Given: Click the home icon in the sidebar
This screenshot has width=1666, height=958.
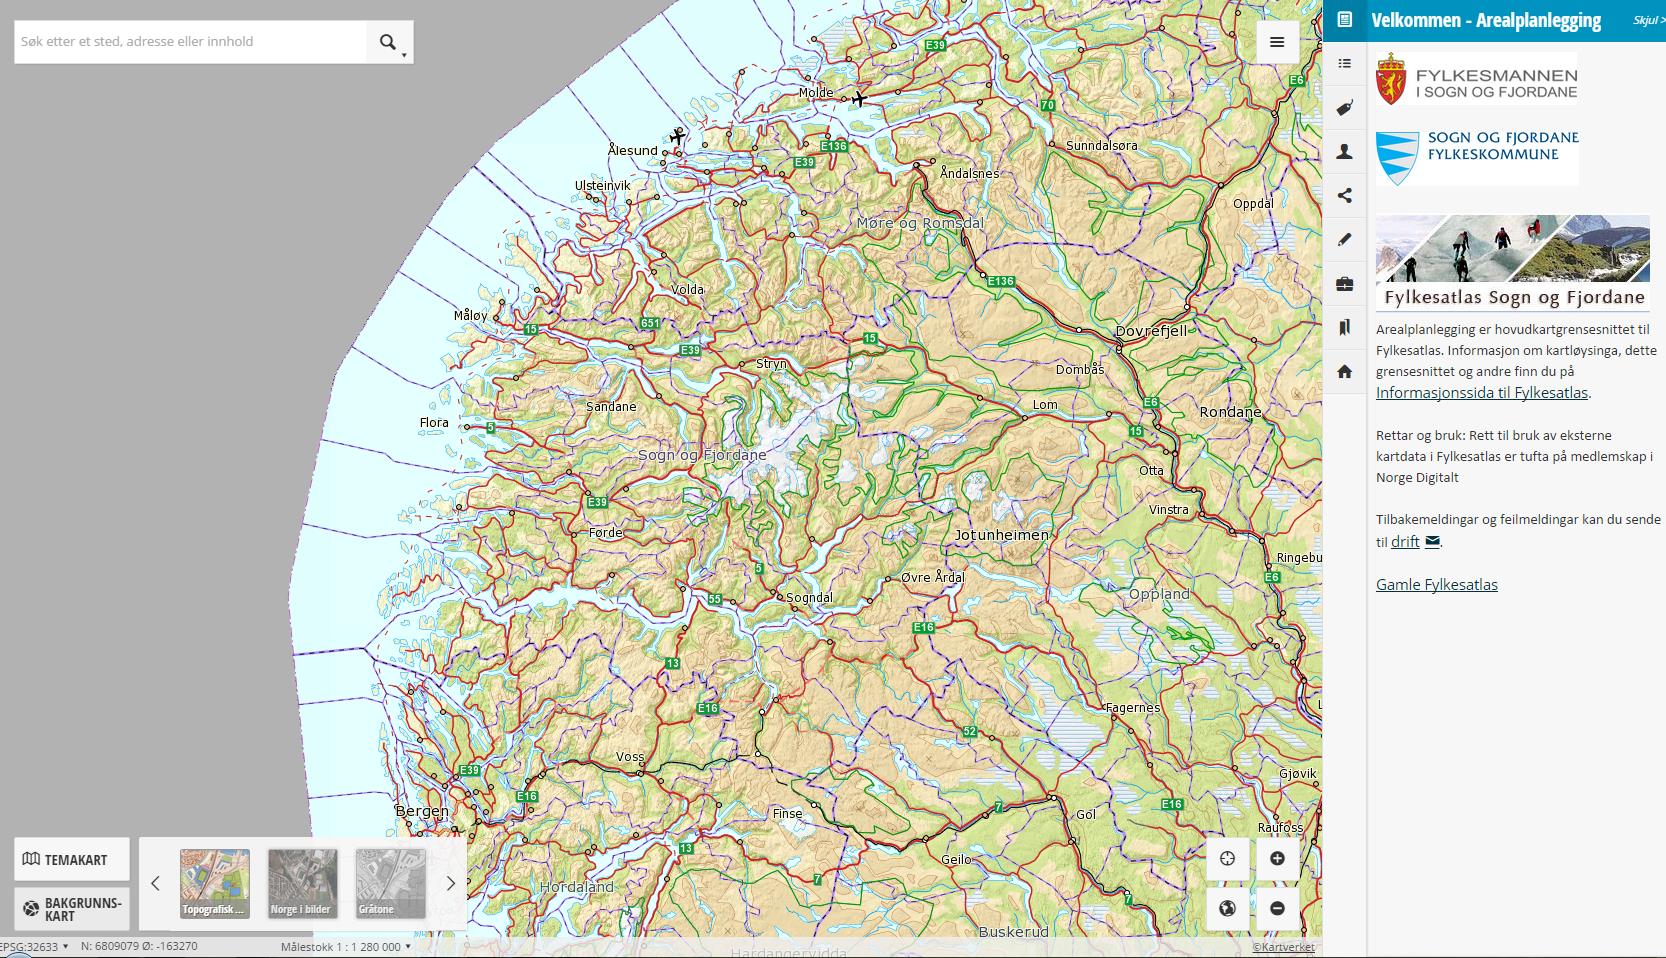Looking at the screenshot, I should (1344, 372).
